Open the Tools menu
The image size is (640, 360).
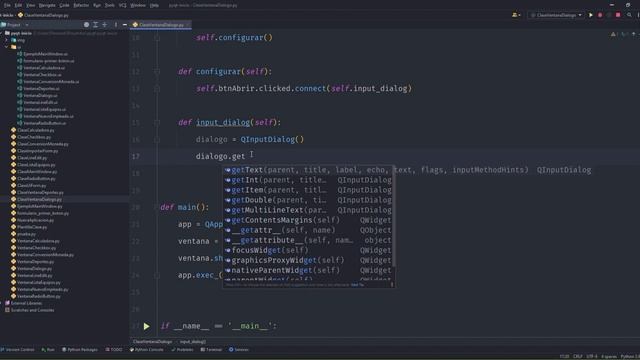point(109,5)
